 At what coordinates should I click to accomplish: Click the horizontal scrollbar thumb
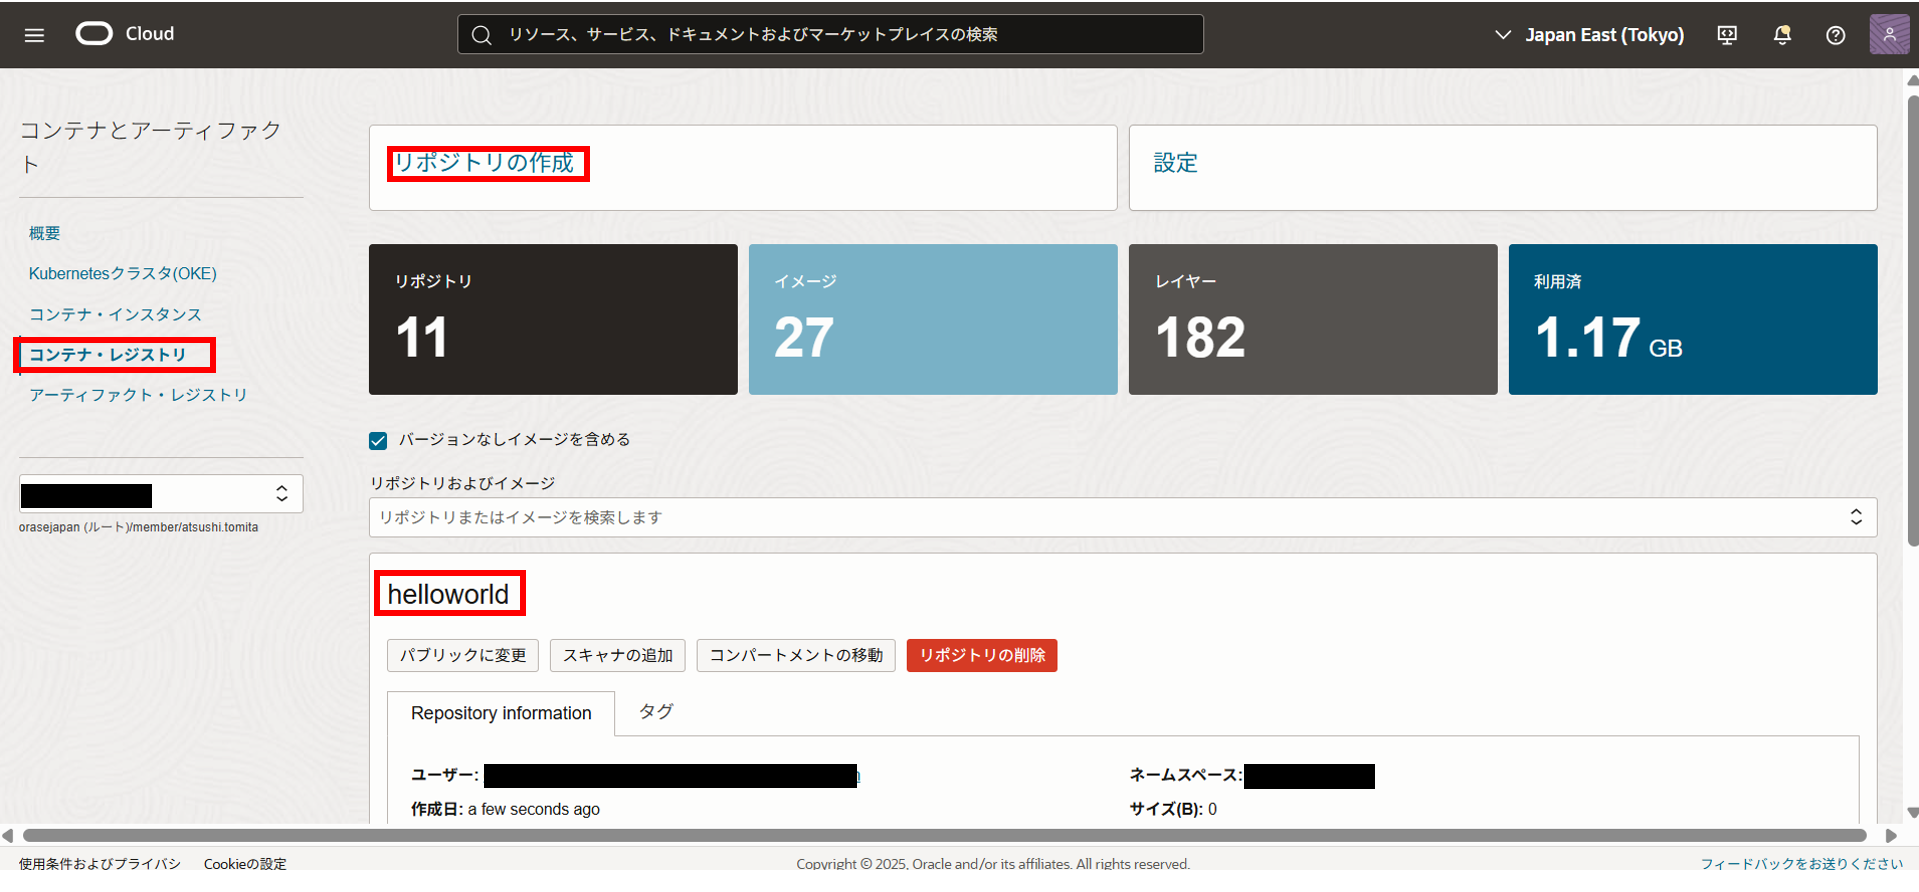pyautogui.click(x=944, y=835)
